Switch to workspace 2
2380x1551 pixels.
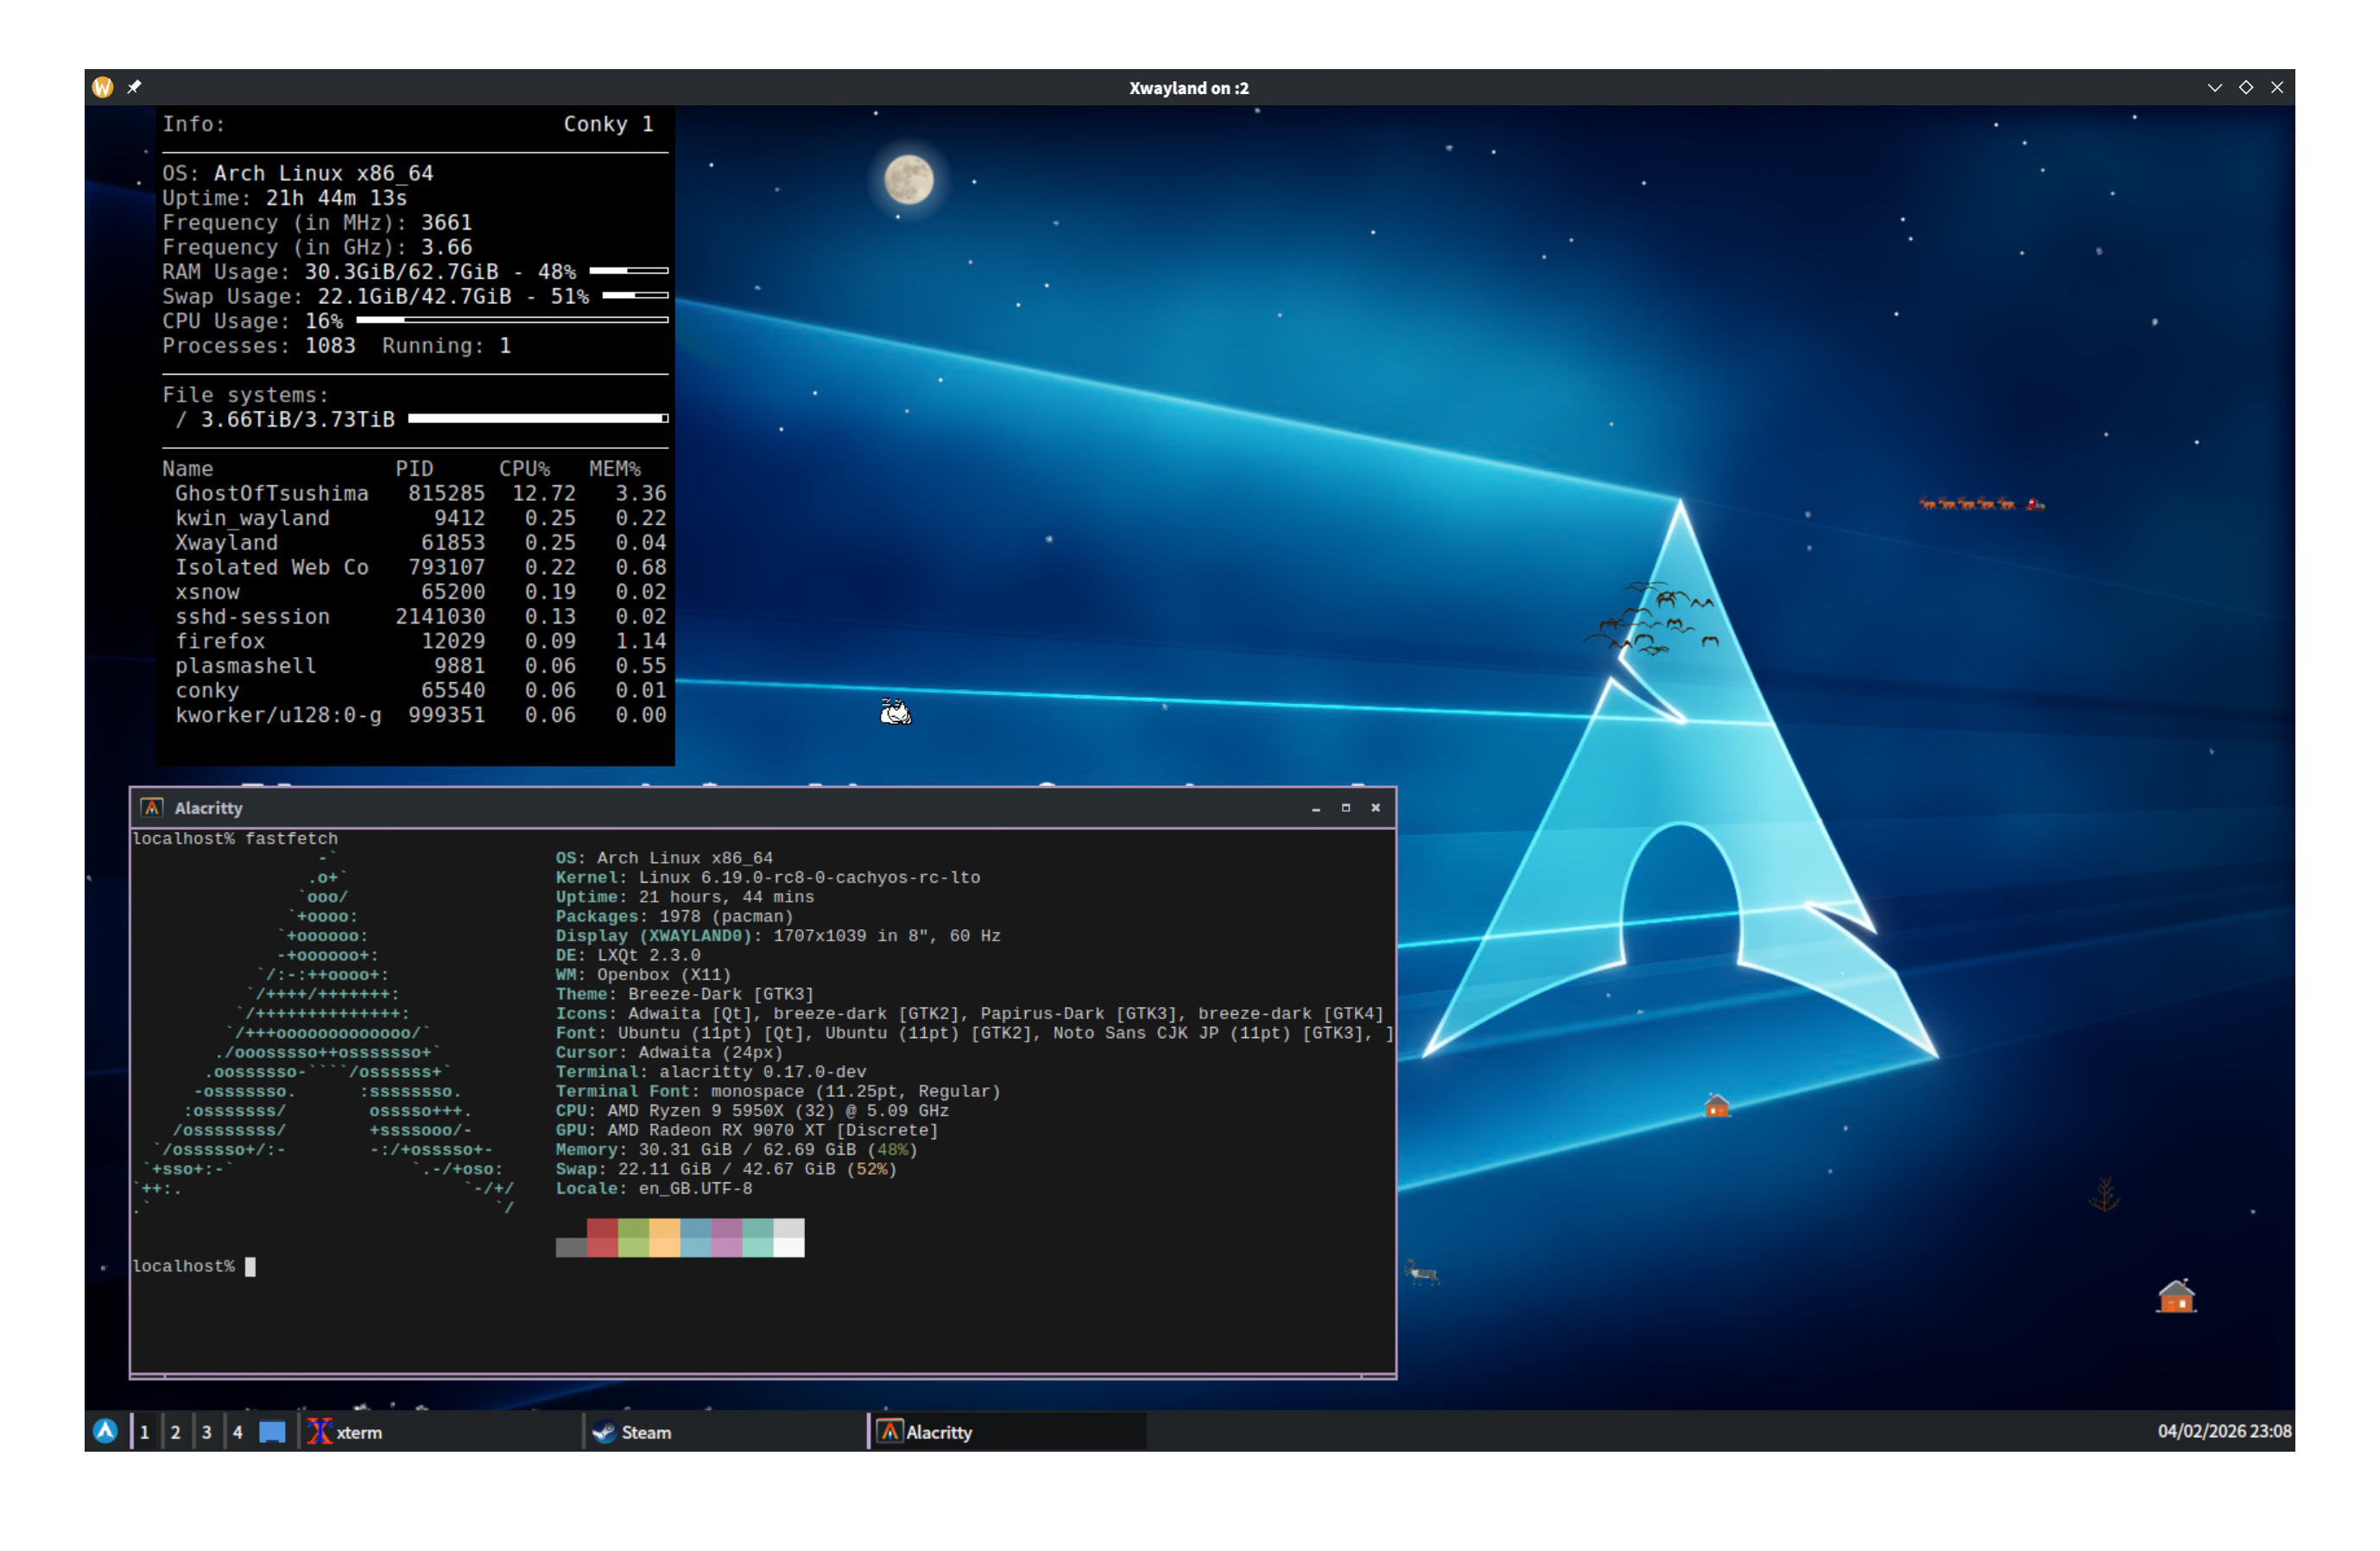[175, 1432]
